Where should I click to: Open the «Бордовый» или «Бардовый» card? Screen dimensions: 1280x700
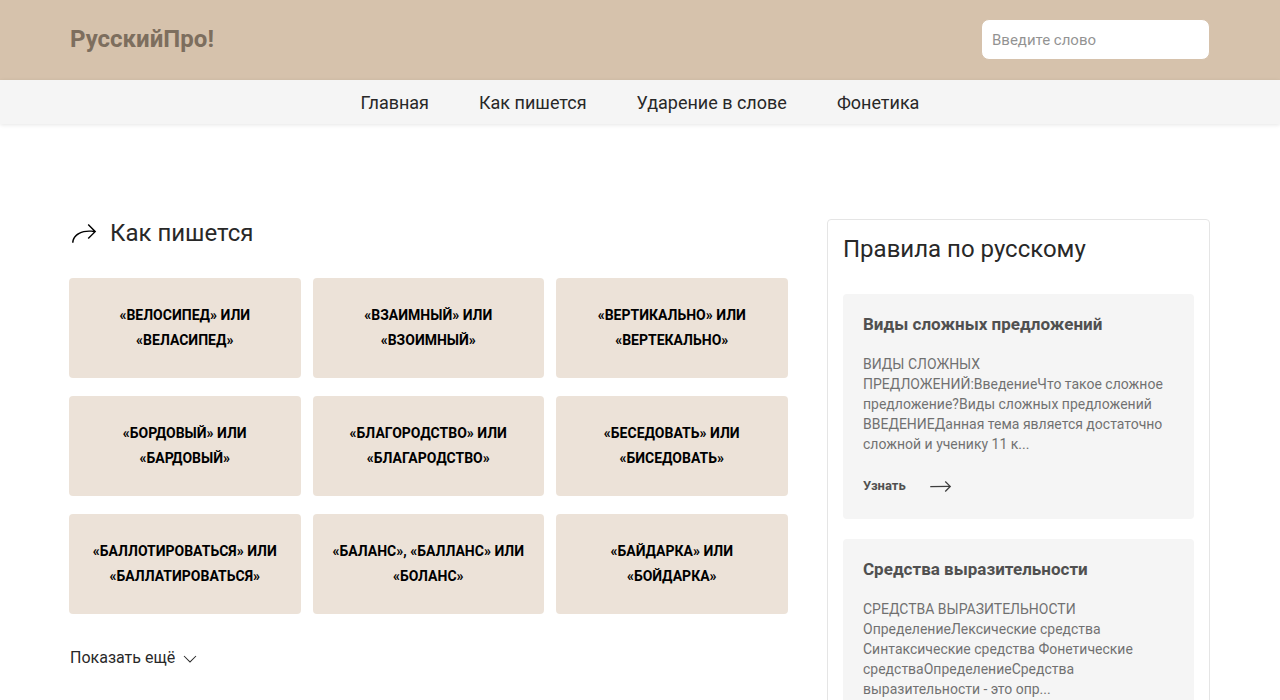point(185,446)
